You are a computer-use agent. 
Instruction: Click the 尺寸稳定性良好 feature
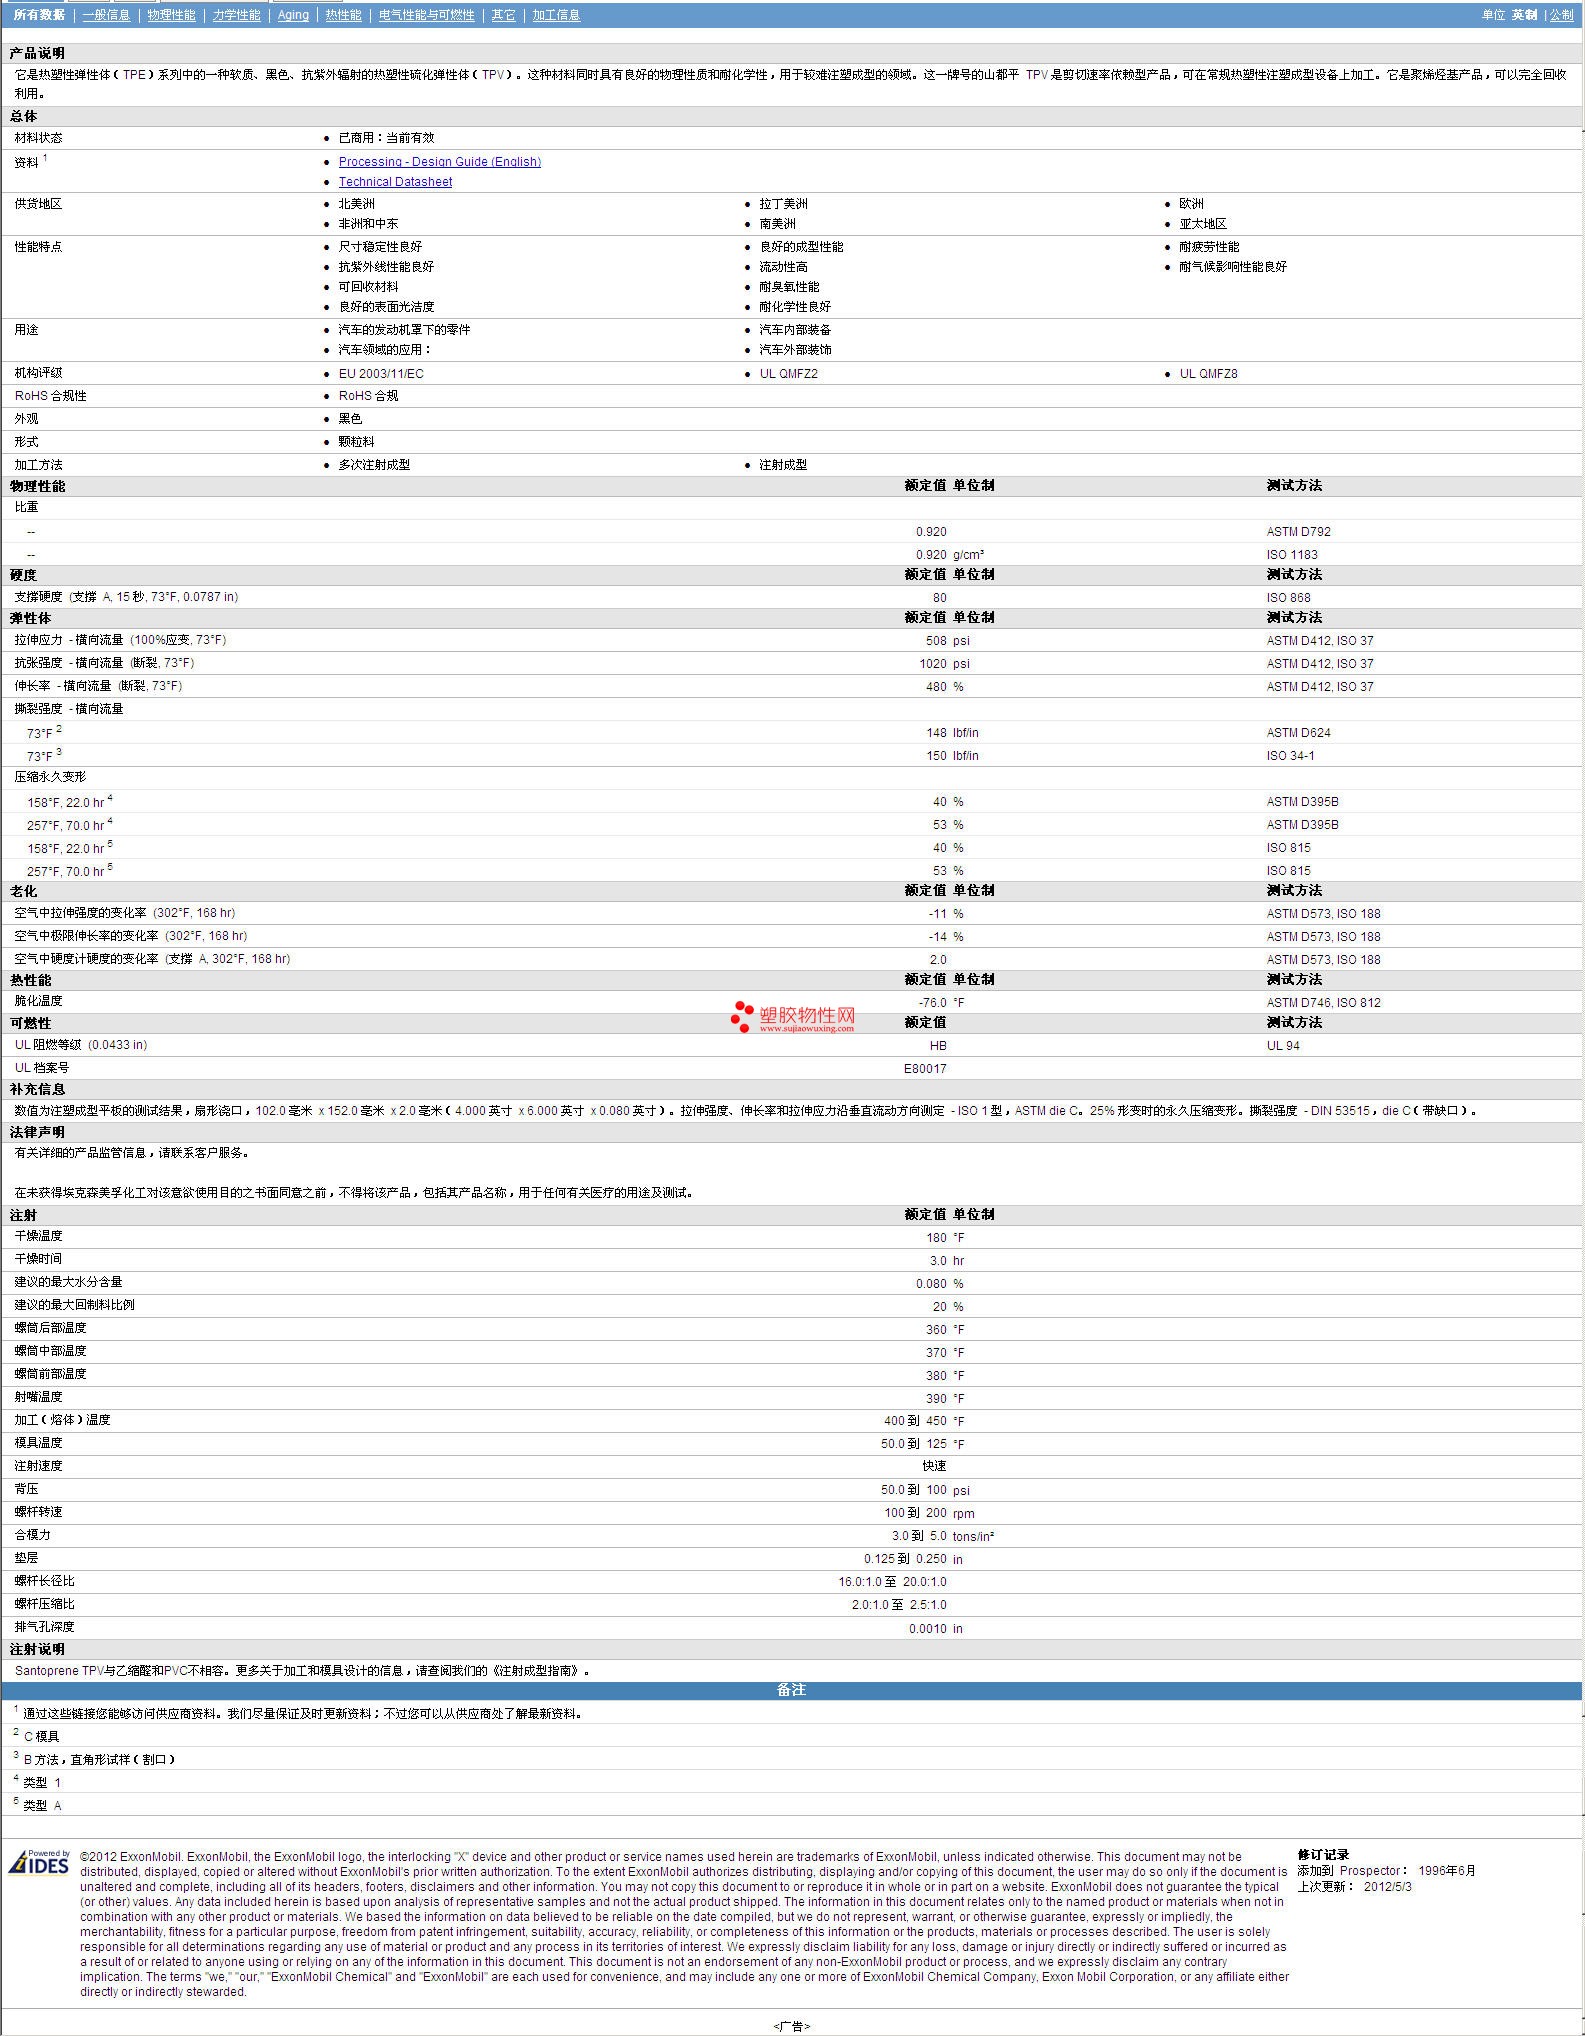[380, 247]
